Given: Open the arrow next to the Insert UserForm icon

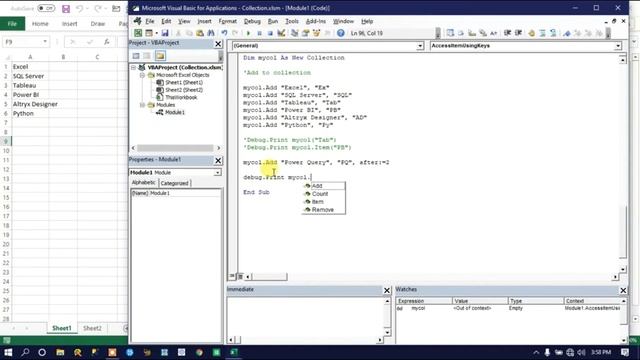Looking at the screenshot, I should pyautogui.click(x=156, y=33).
